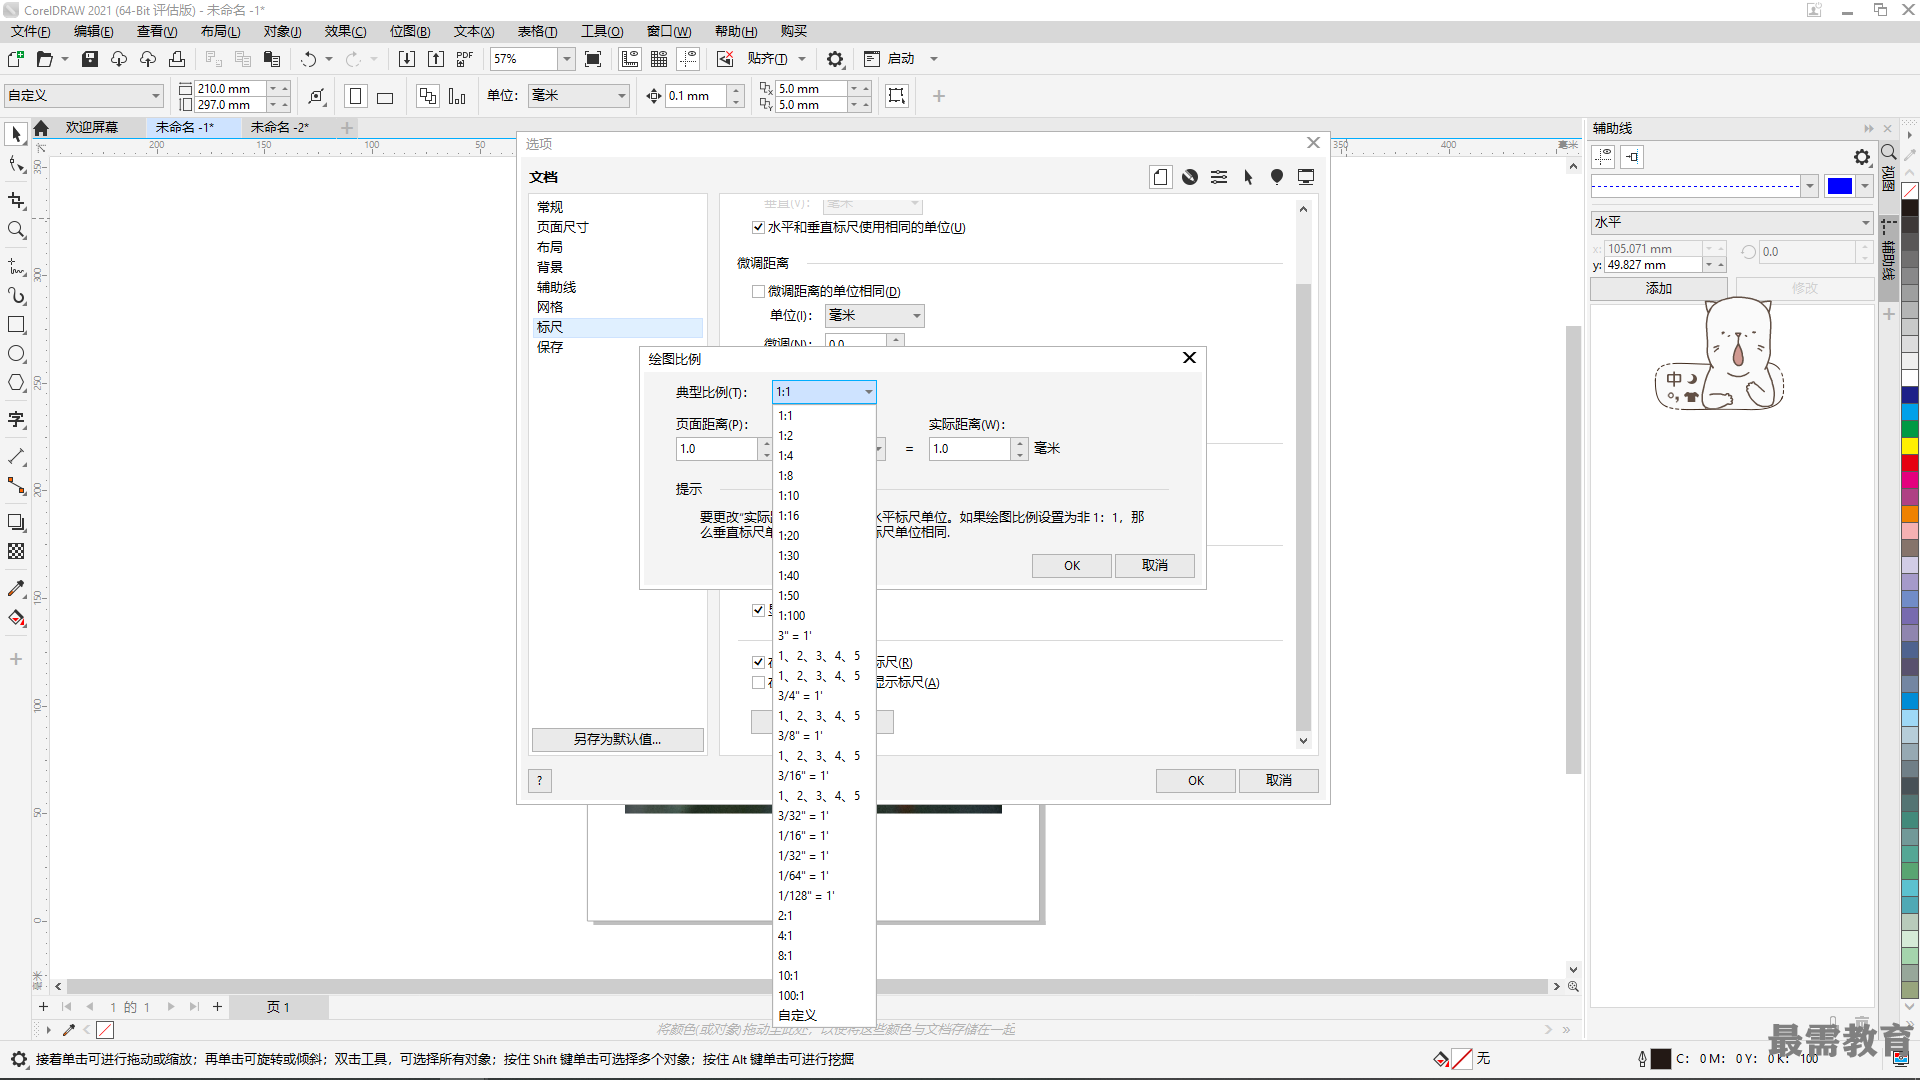Select the Zoom tool in toolbox

pos(16,230)
